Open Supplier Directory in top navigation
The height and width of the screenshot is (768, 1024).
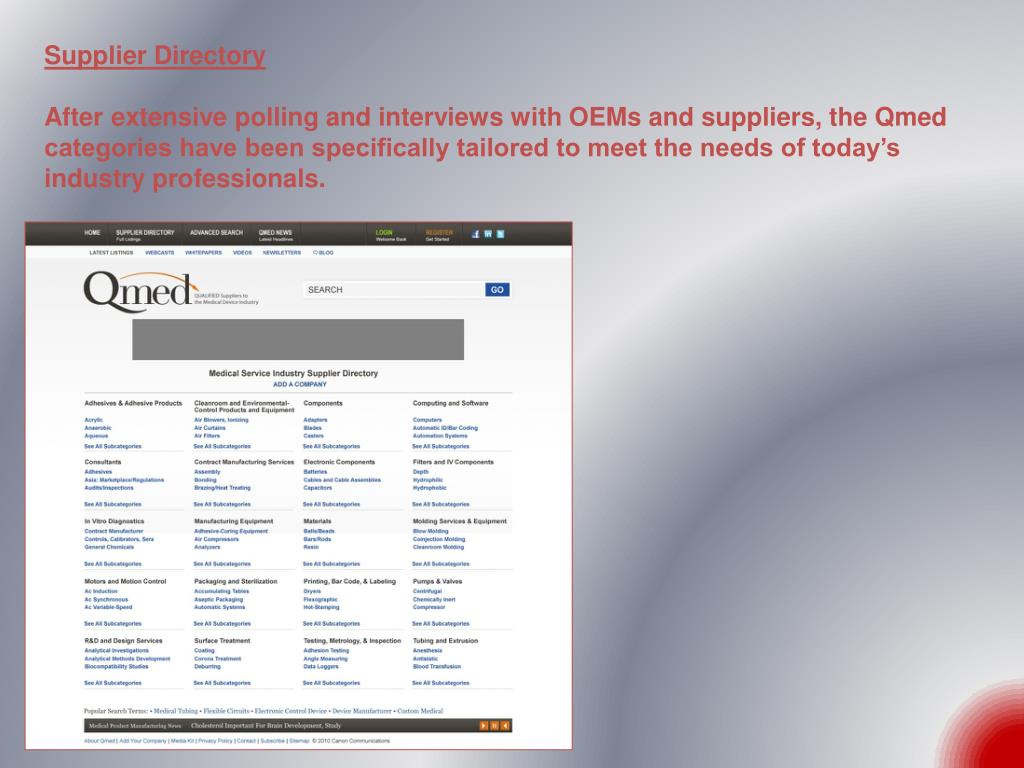145,232
